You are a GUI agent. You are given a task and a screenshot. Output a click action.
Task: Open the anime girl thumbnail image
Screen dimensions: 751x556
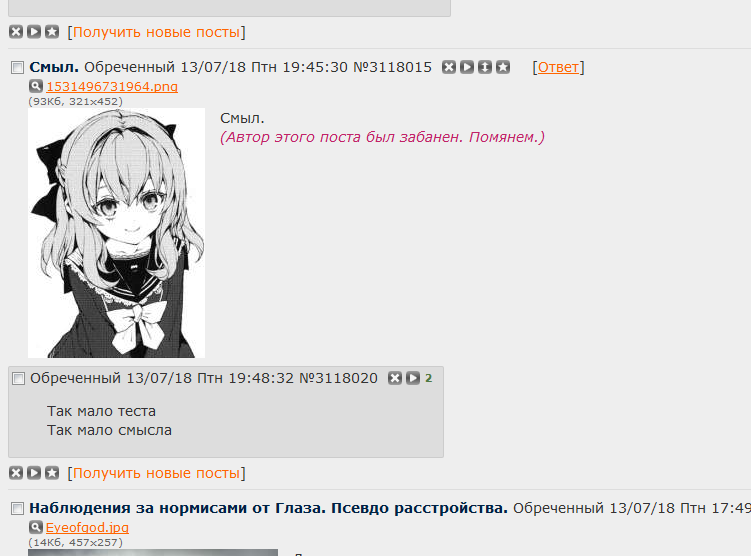tap(116, 233)
